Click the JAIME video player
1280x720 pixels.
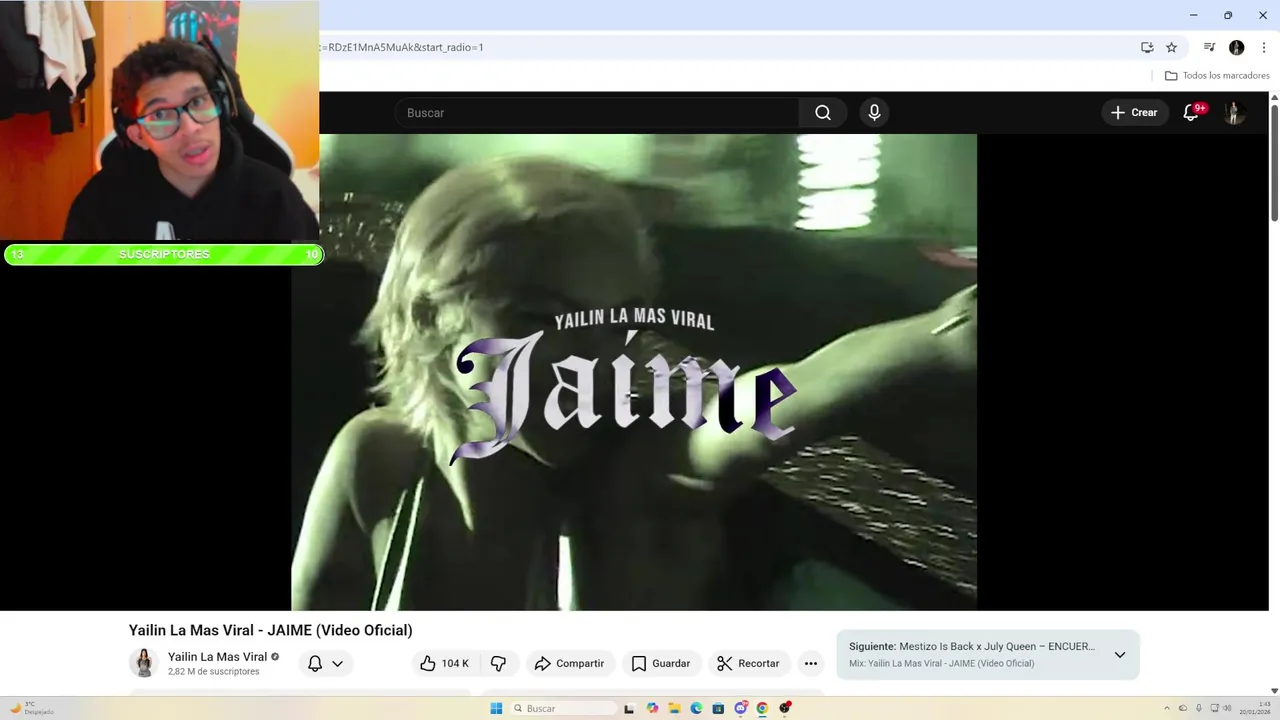[x=634, y=372]
